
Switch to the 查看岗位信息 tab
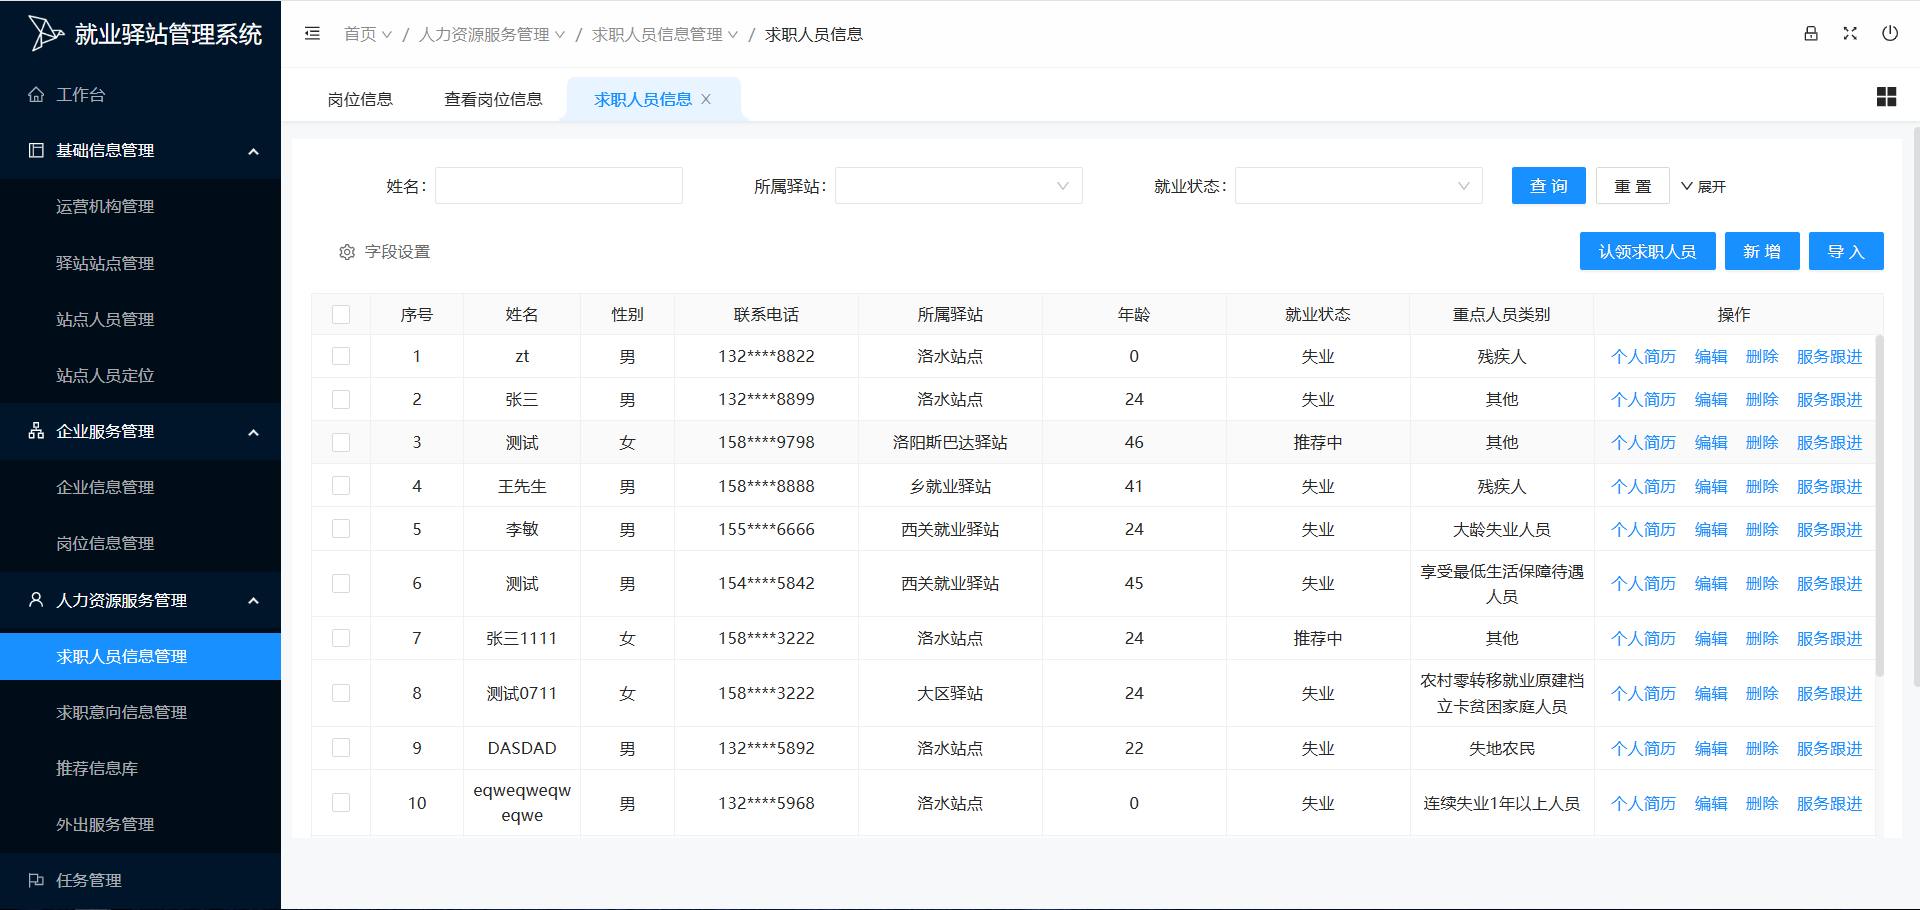(493, 99)
